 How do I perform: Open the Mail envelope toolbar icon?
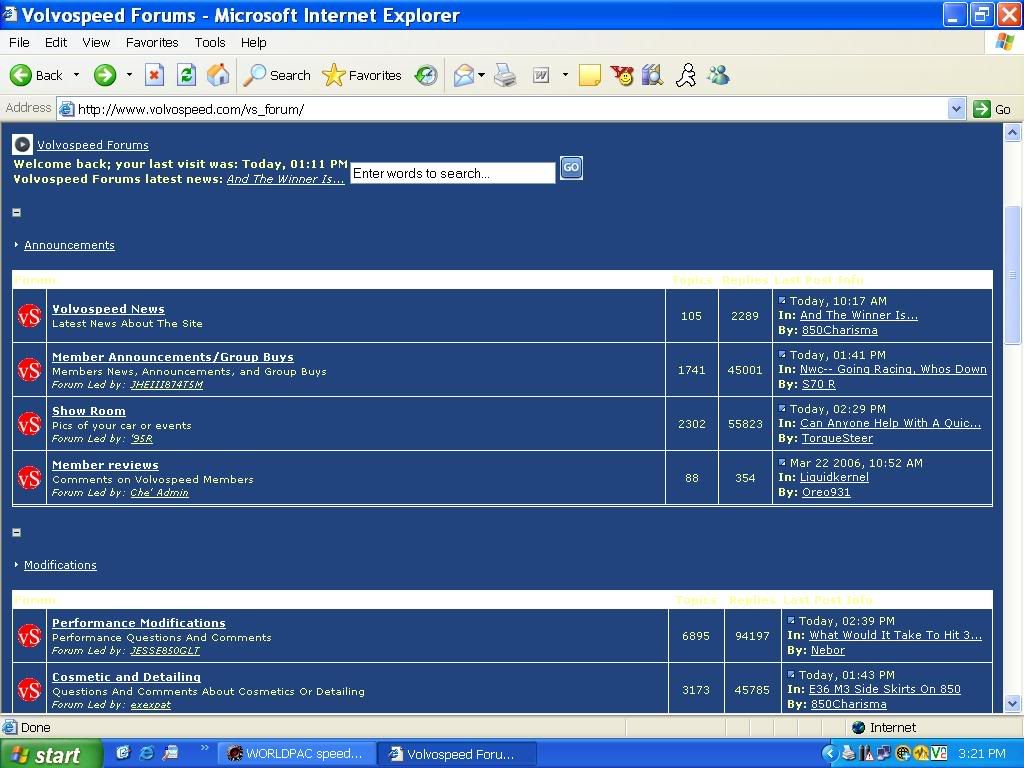tap(464, 76)
